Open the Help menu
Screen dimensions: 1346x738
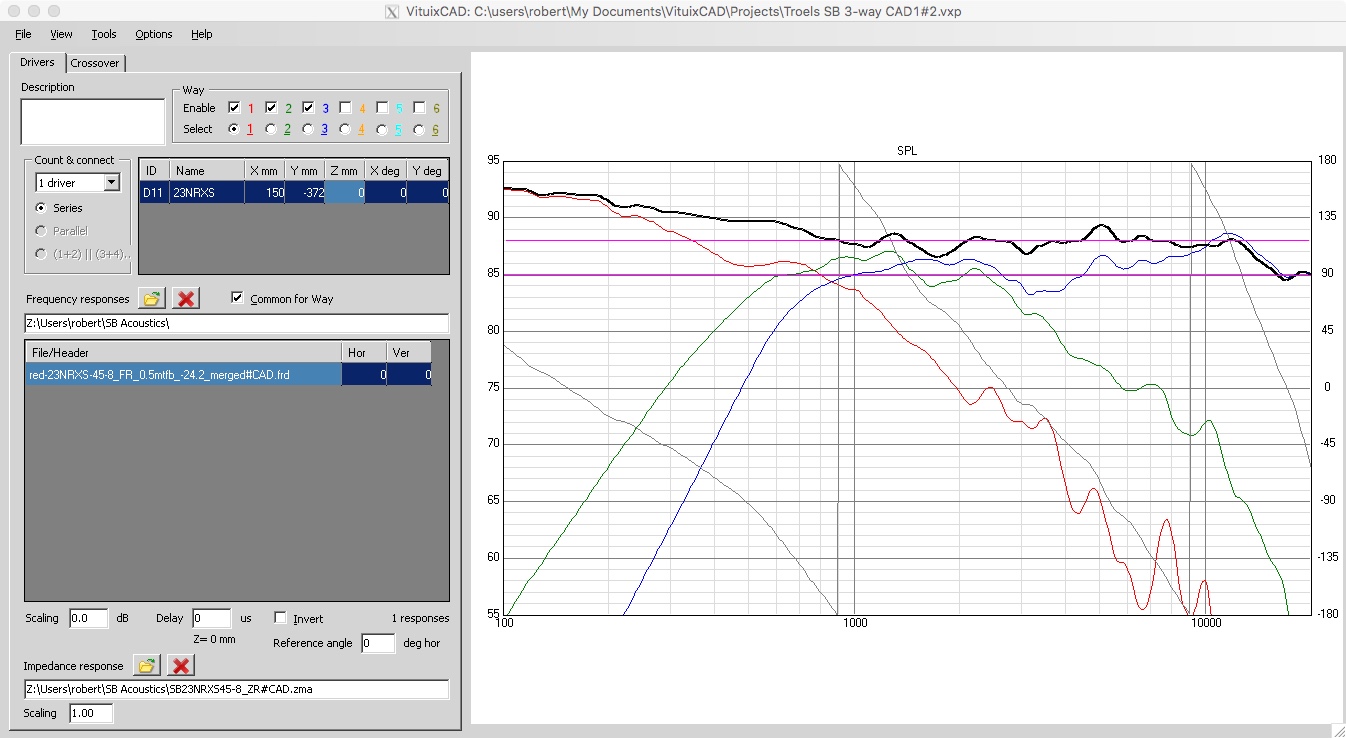(x=201, y=34)
